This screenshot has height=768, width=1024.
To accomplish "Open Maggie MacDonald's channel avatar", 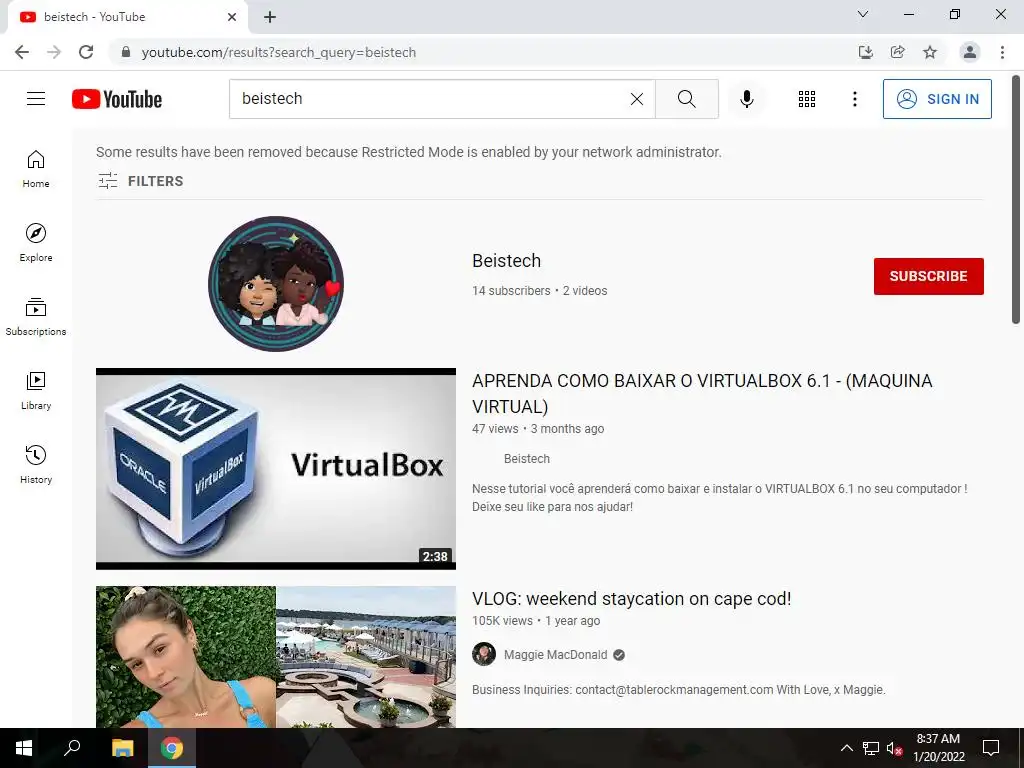I will [484, 654].
